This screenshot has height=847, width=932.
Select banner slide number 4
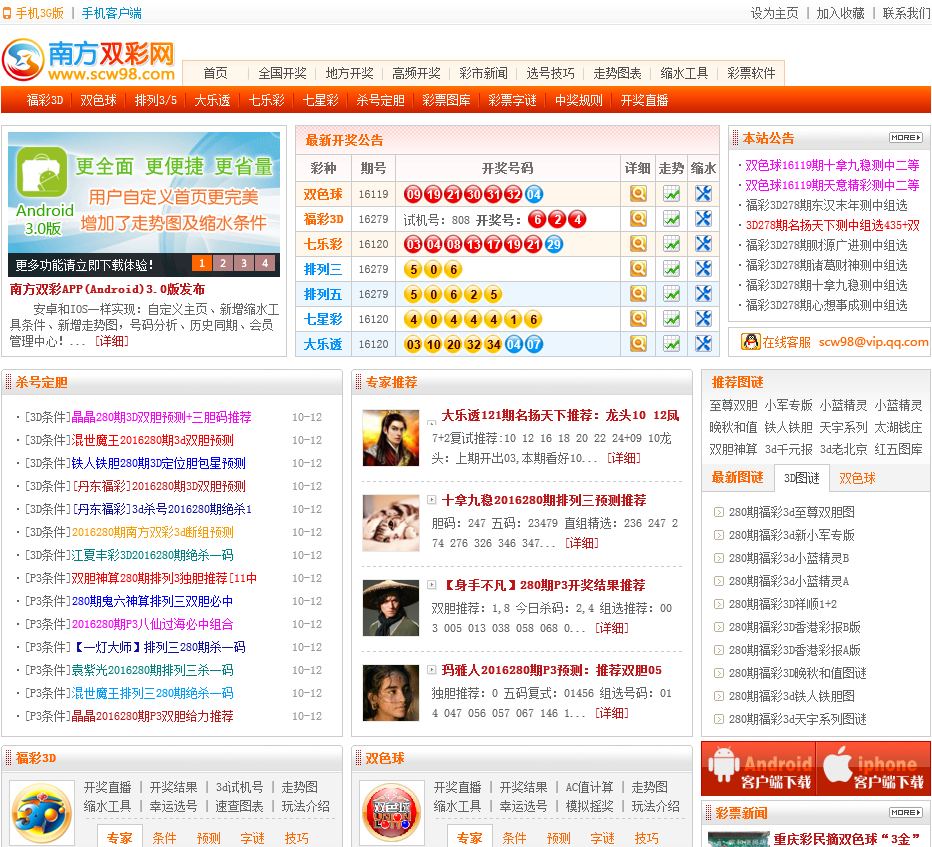[264, 264]
